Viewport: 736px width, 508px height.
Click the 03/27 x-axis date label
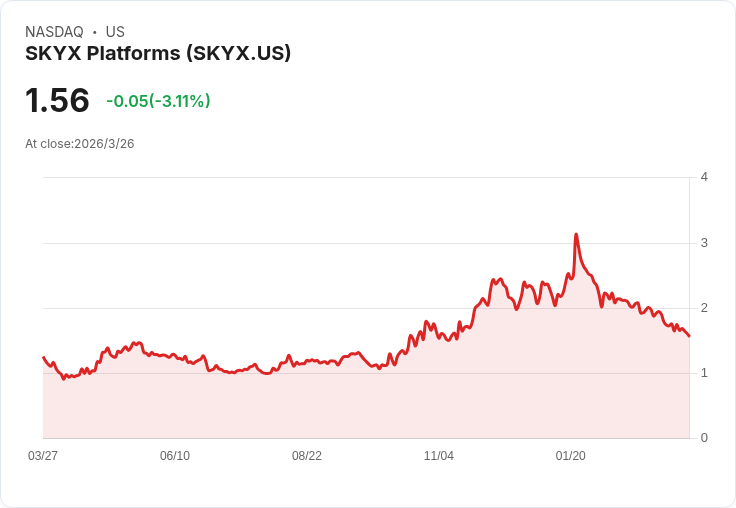(x=43, y=456)
